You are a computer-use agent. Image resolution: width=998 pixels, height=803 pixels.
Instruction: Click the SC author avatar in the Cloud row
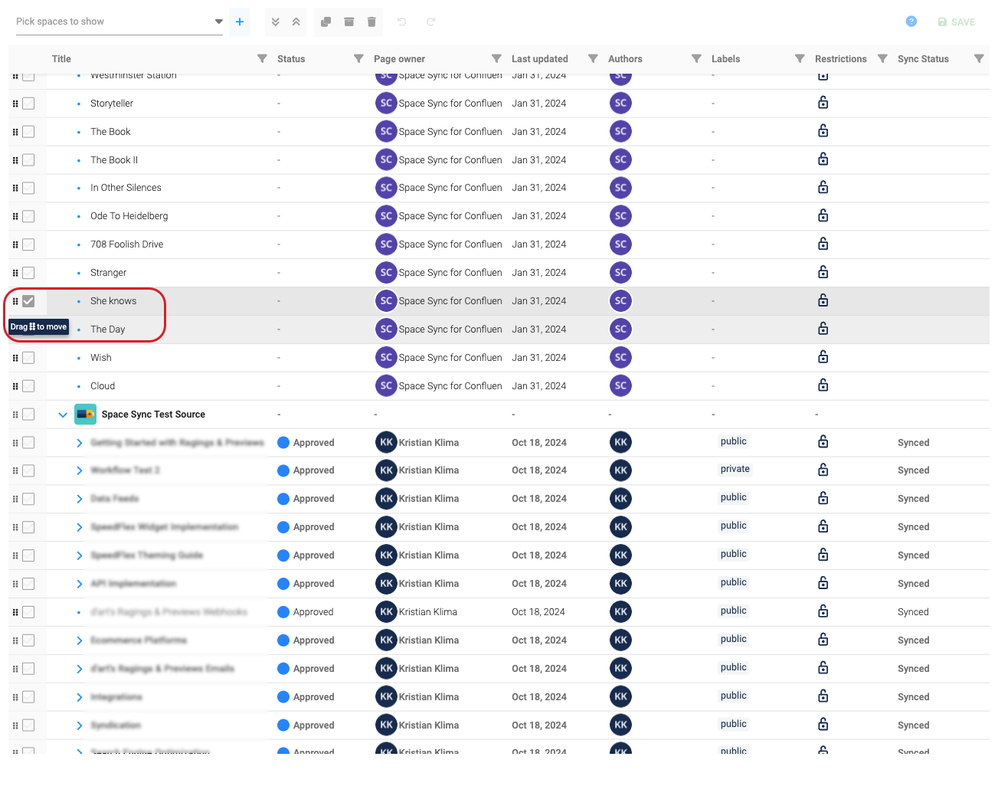621,386
